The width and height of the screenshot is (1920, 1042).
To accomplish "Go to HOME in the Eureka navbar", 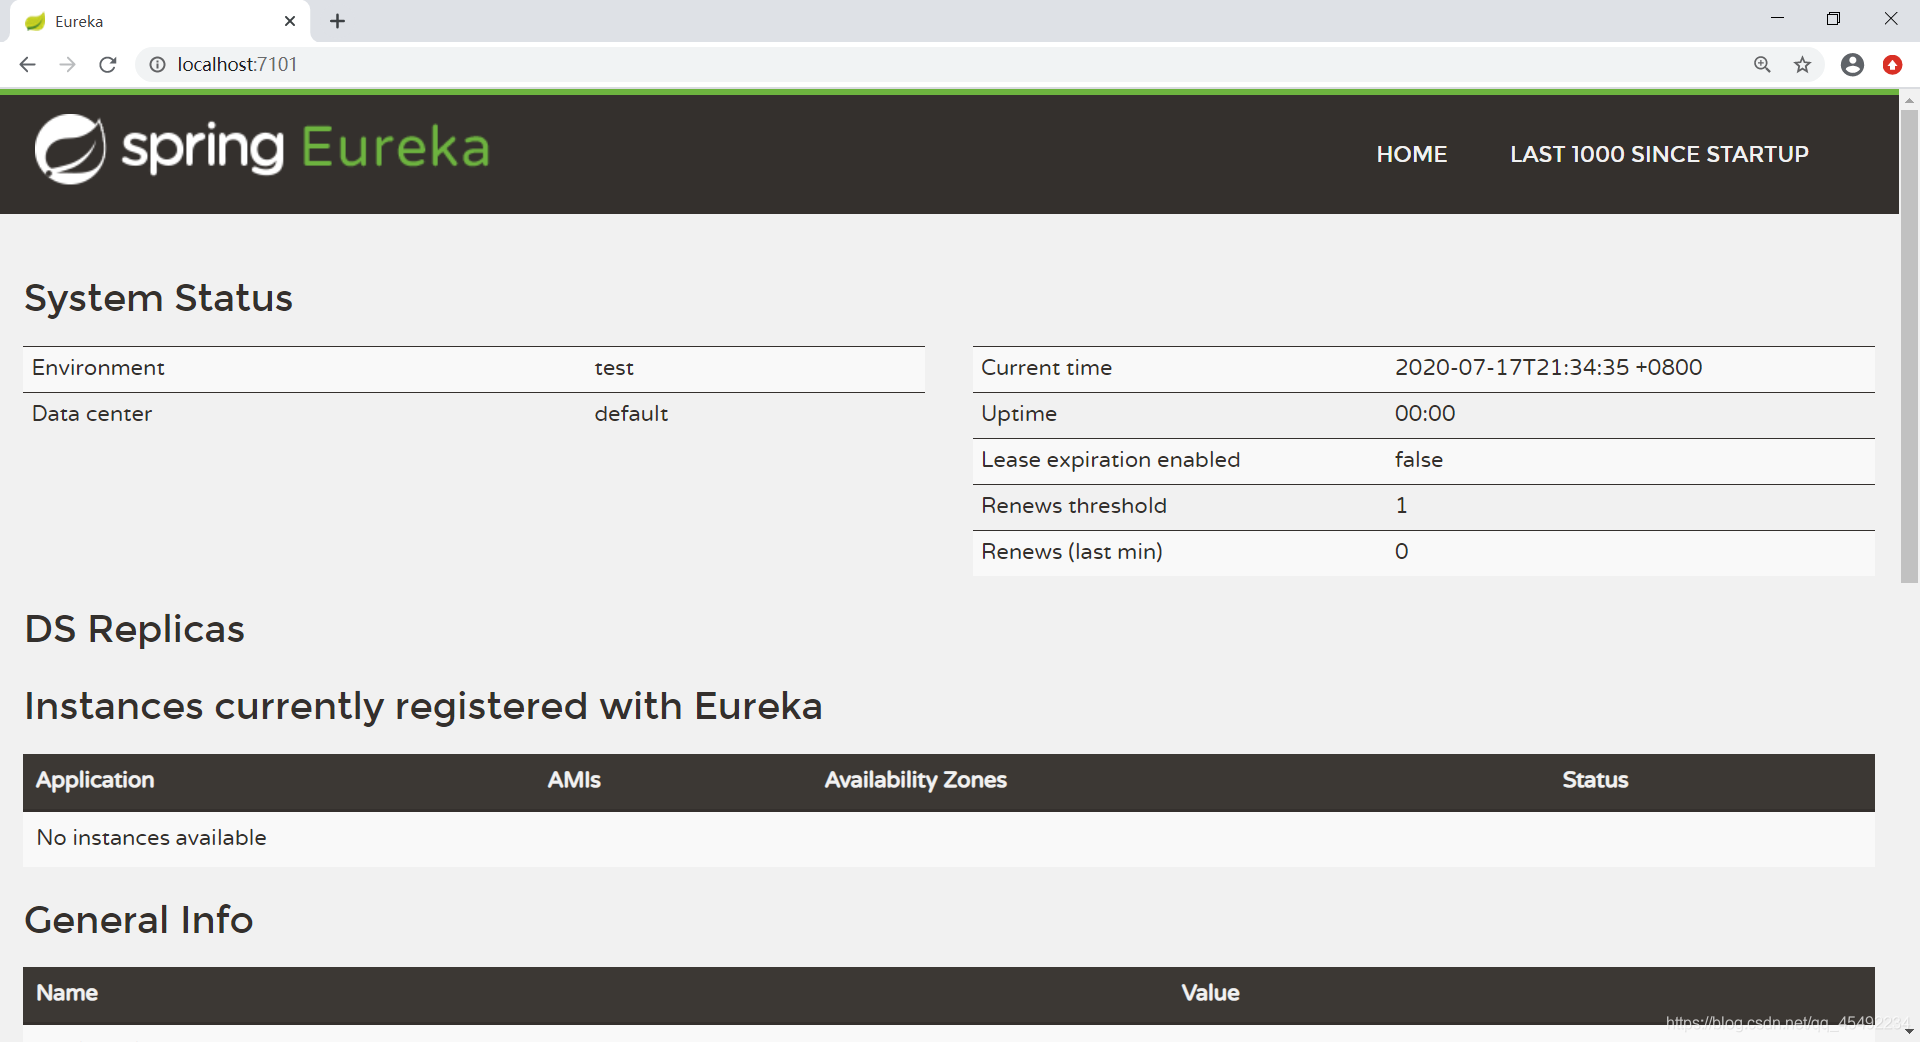I will [1411, 154].
